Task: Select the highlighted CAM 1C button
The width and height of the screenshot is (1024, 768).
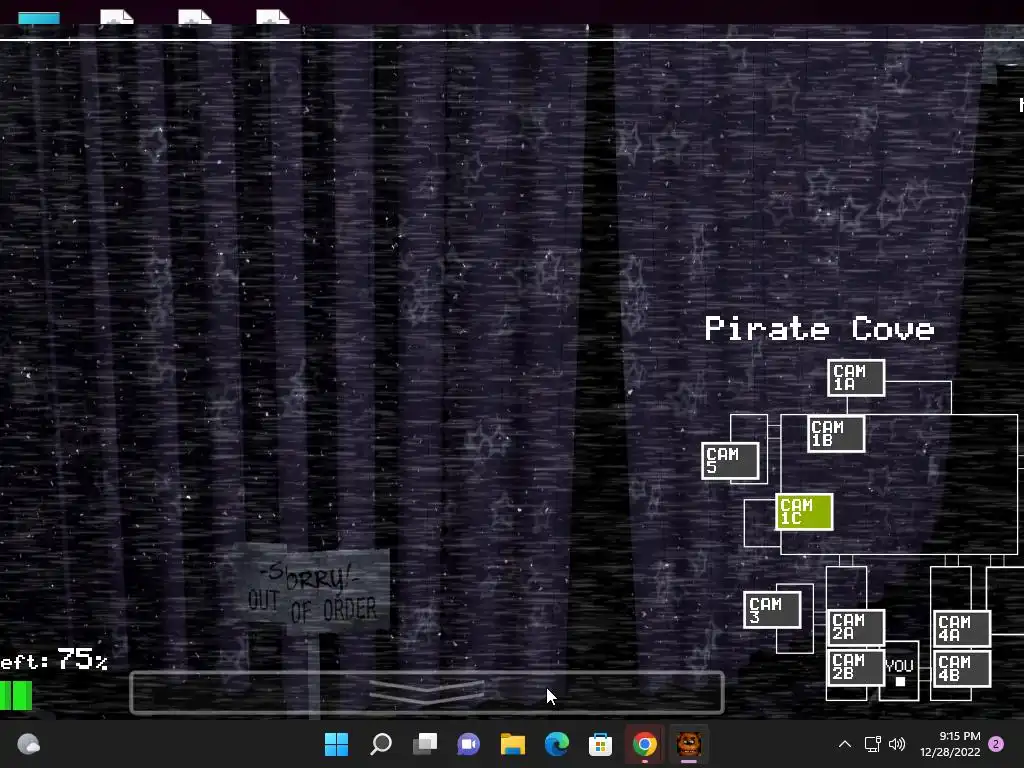Action: coord(804,511)
